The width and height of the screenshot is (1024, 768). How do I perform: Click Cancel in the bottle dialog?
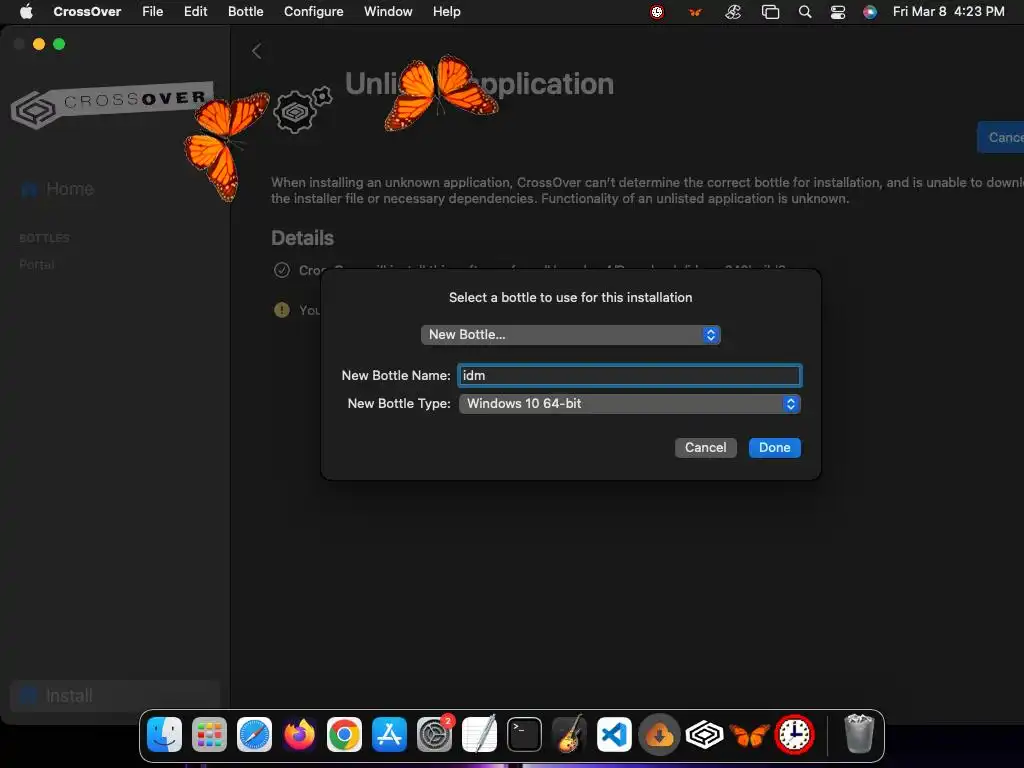pyautogui.click(x=705, y=447)
